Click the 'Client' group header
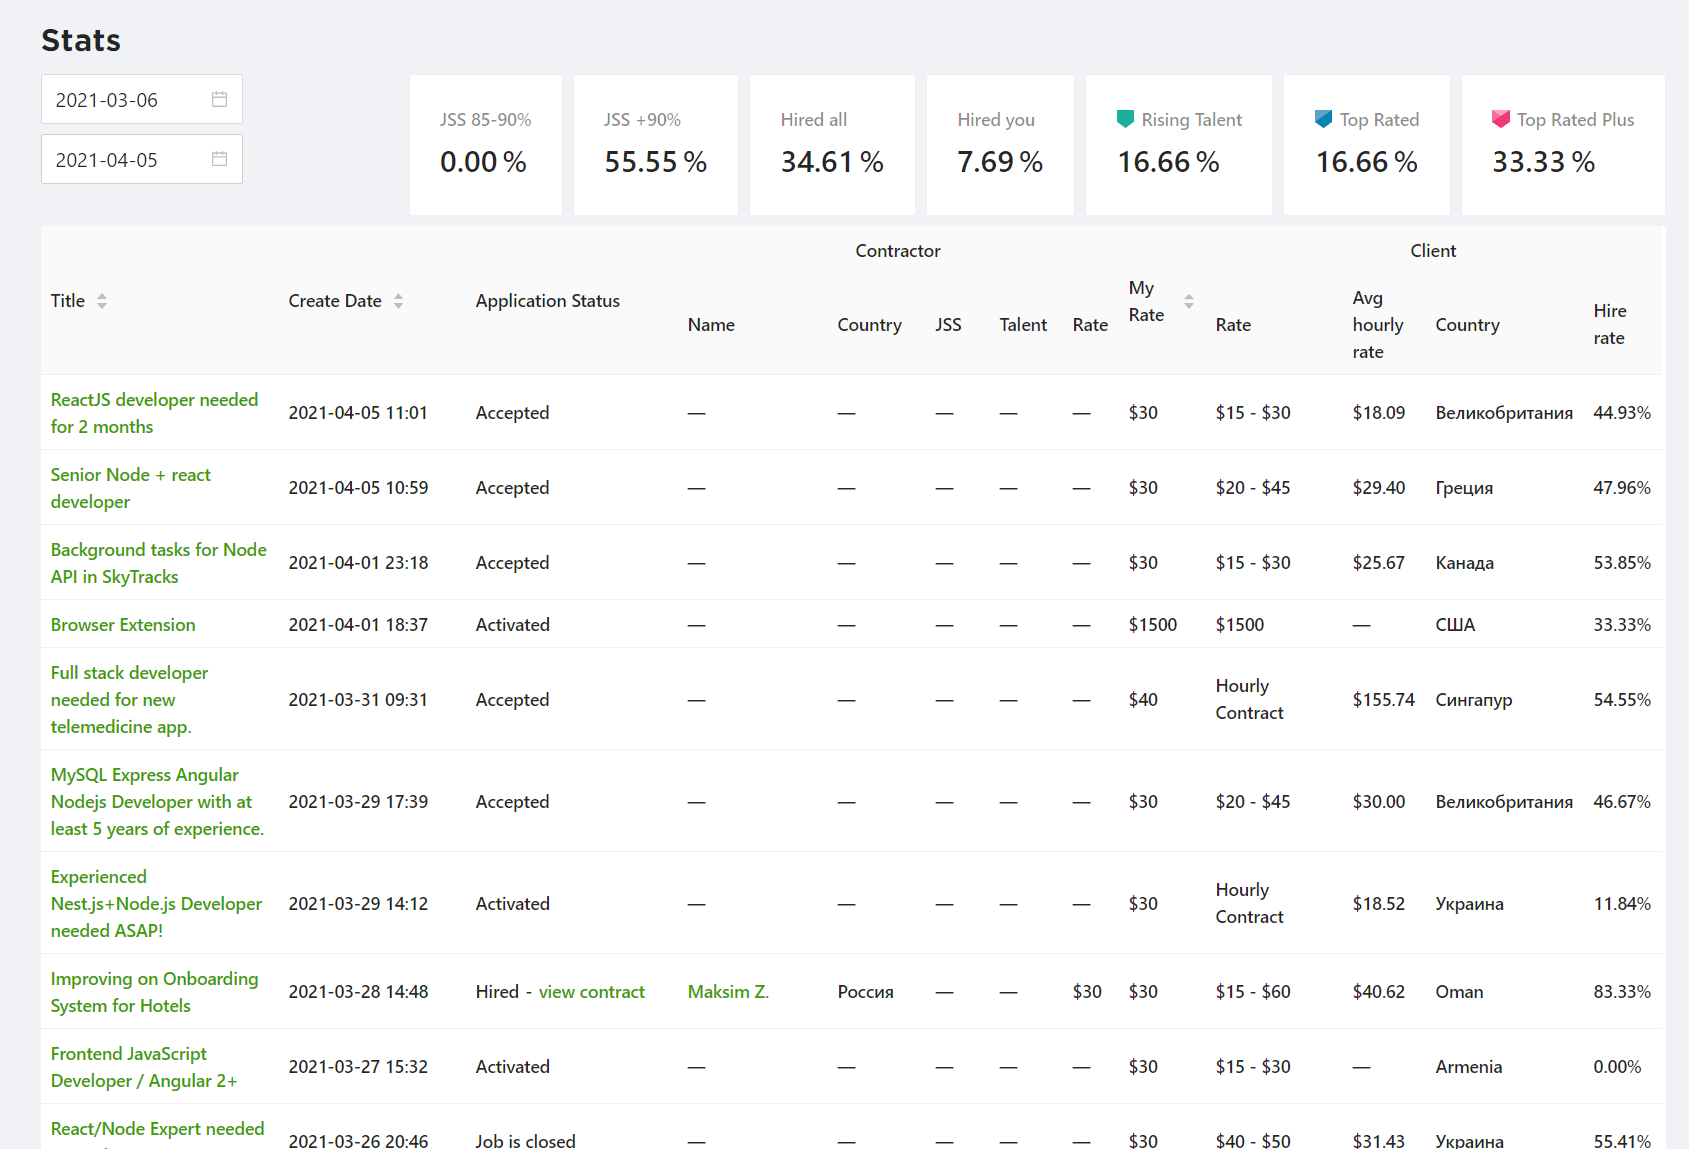1689x1149 pixels. pyautogui.click(x=1433, y=251)
